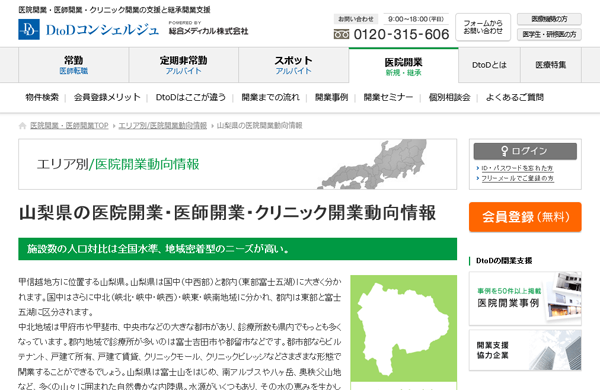Open 開業セミナー submenu item
Screen dimensions: 600x390
point(388,98)
